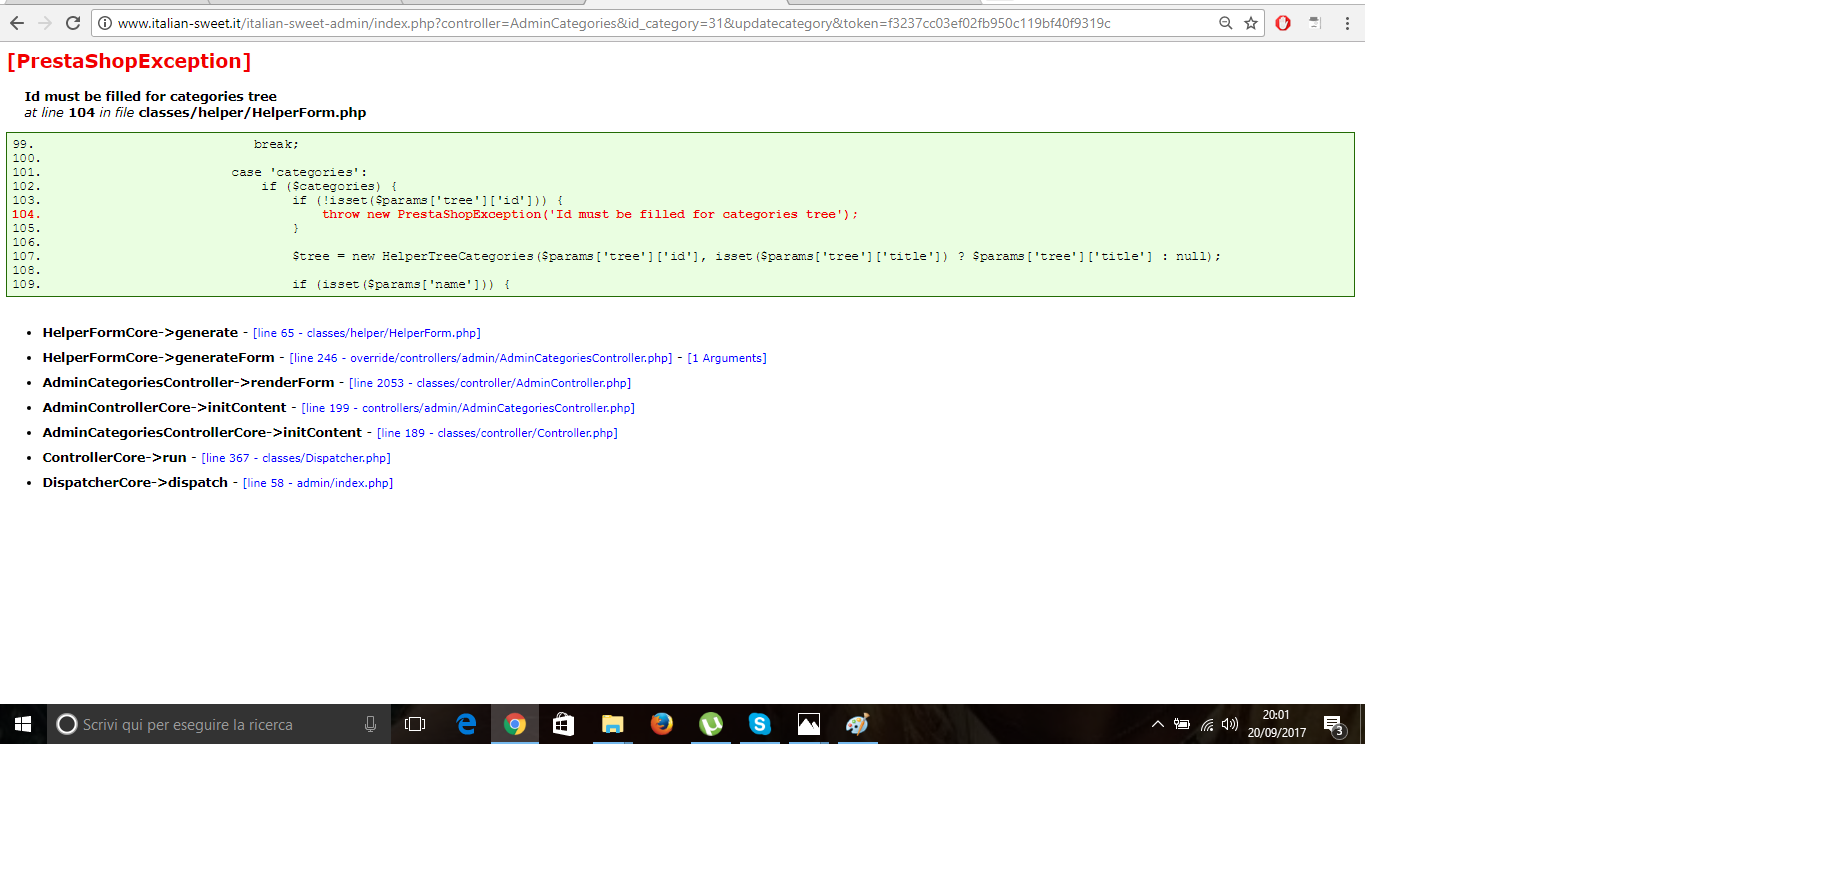This screenshot has width=1821, height=879.
Task: Click the 'DispatcherCore->dispatch' trace entry
Action: (135, 483)
